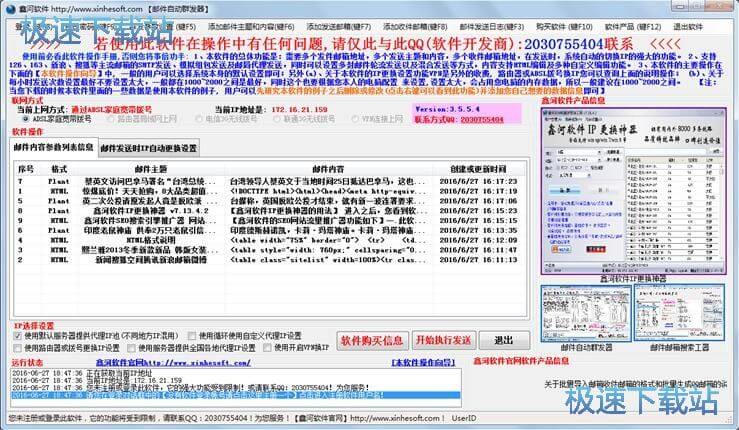Select the row HTML格式说明
Screen dimensions: 739x430
pos(269,240)
